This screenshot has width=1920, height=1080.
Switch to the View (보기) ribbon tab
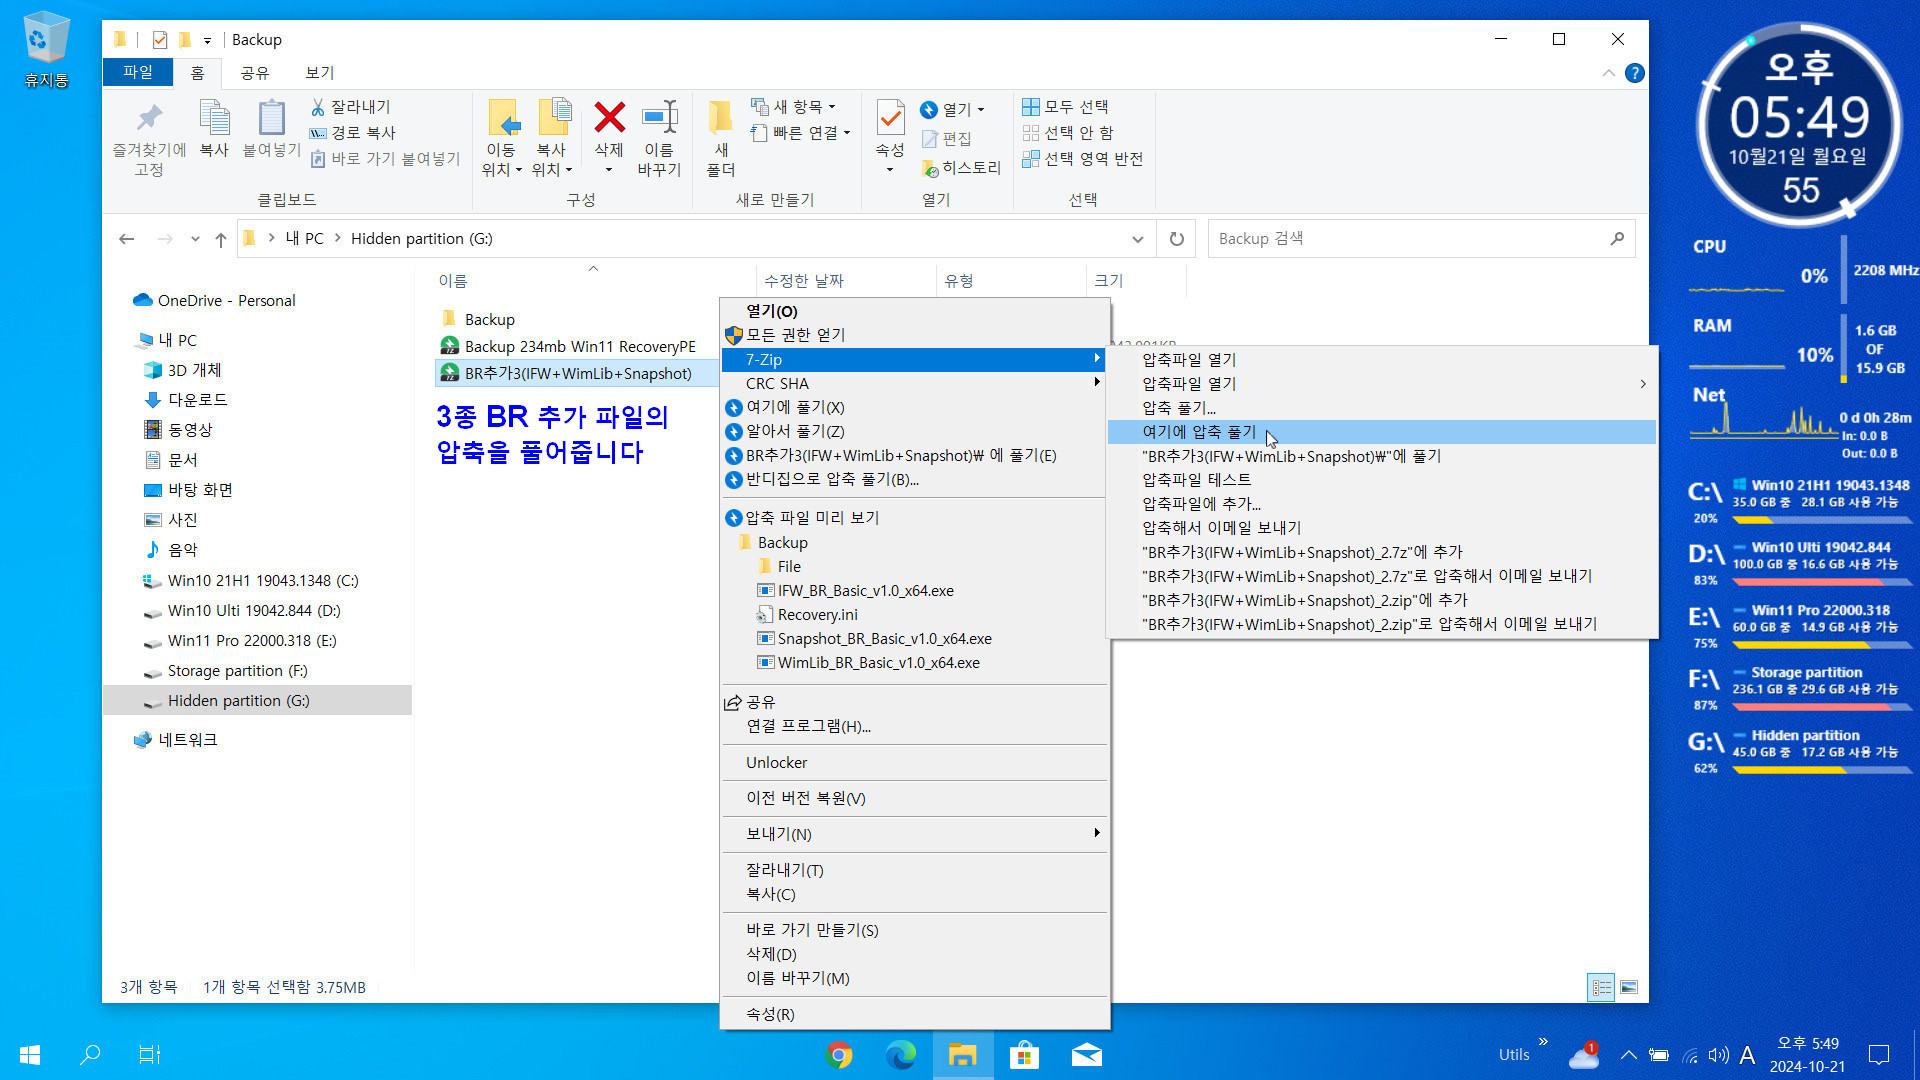[x=320, y=73]
